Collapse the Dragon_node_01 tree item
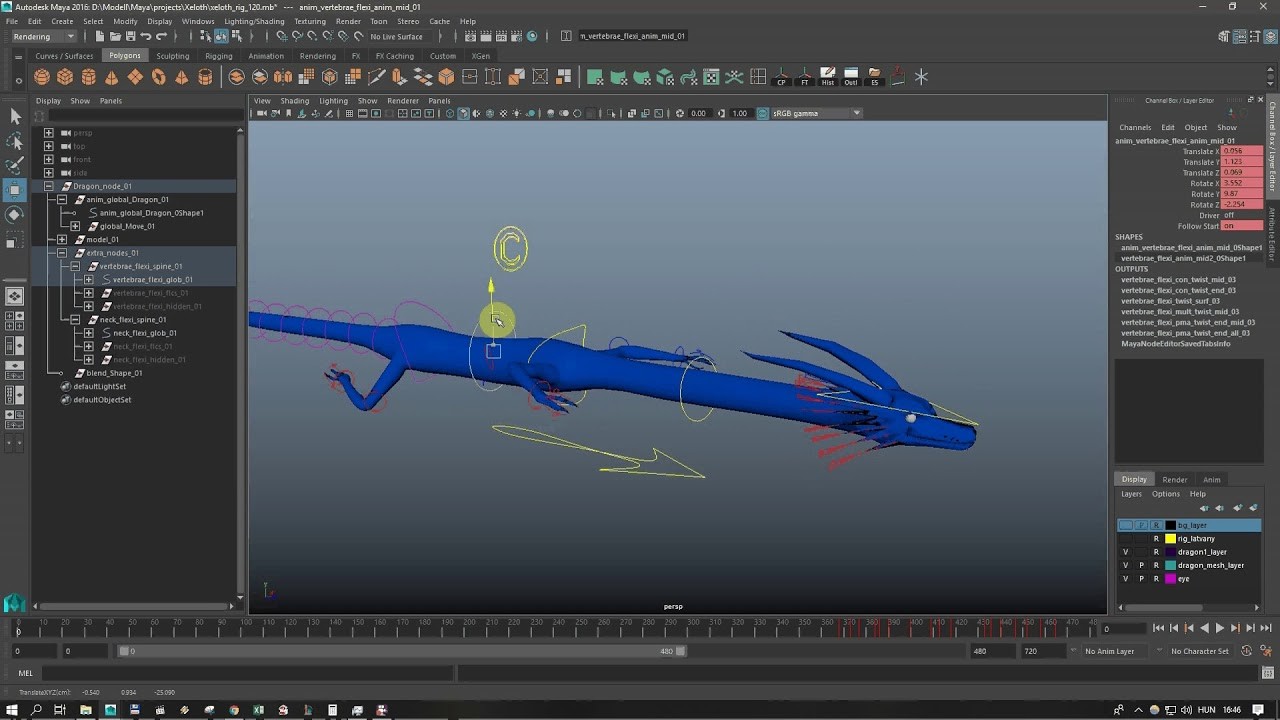1280x720 pixels. [48, 186]
